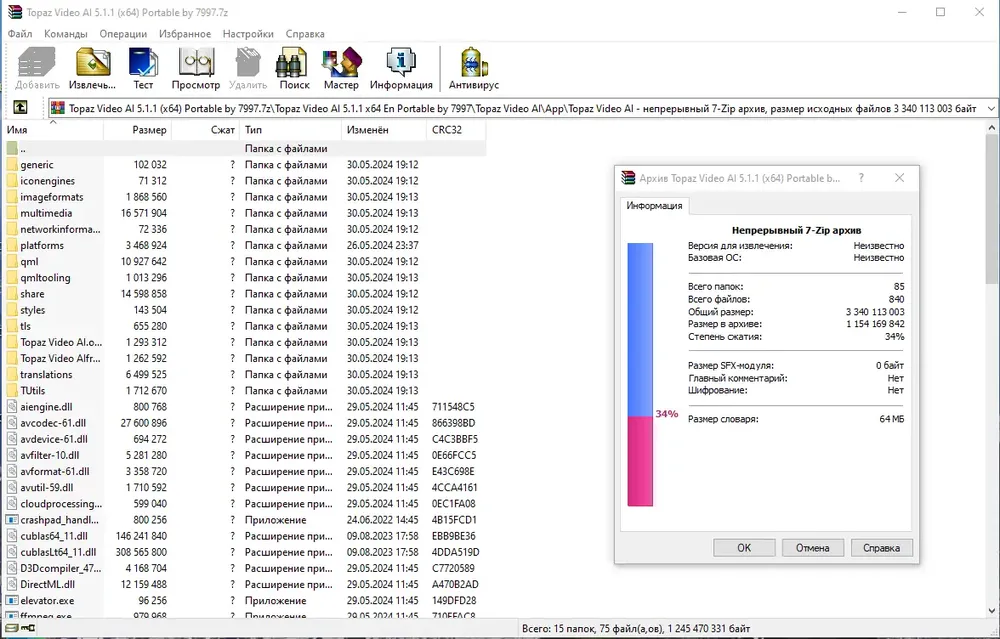
Task: Launch the Find (Поиск) binoculars tool
Action: tap(294, 68)
